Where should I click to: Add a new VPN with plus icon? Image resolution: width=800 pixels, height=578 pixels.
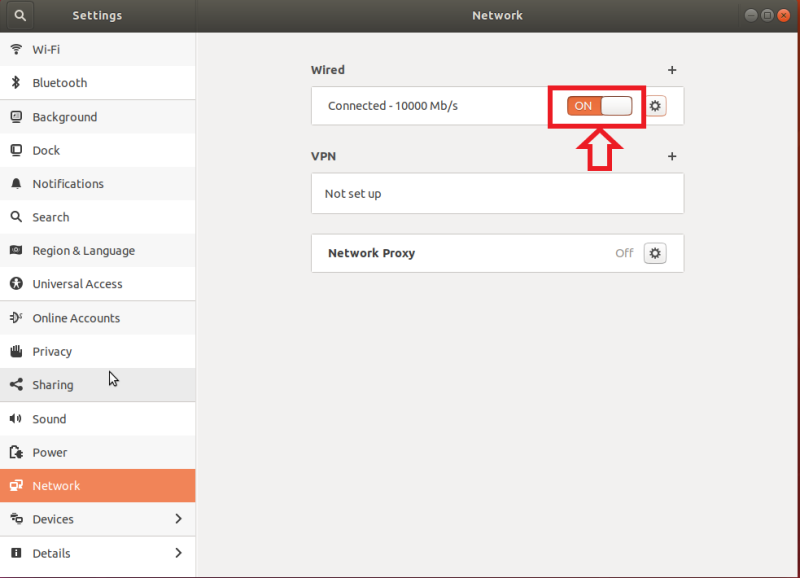[x=672, y=157]
